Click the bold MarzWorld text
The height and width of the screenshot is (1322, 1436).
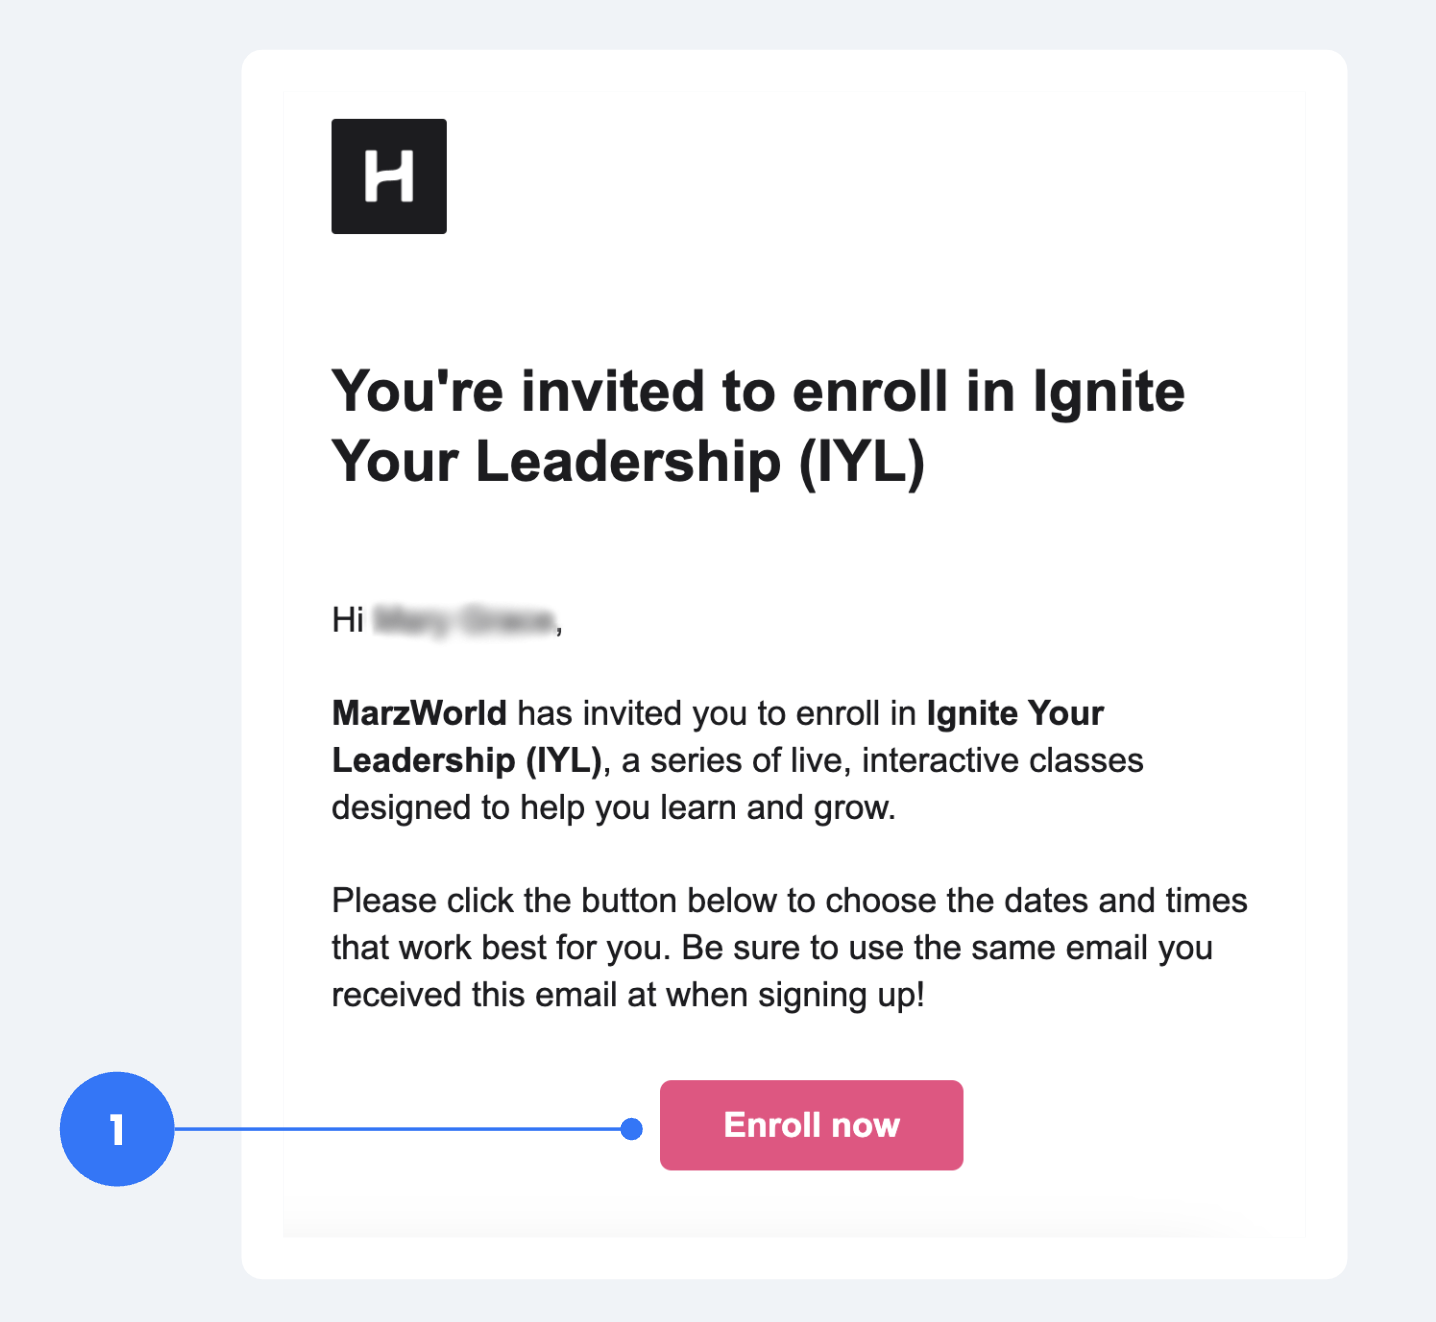419,713
